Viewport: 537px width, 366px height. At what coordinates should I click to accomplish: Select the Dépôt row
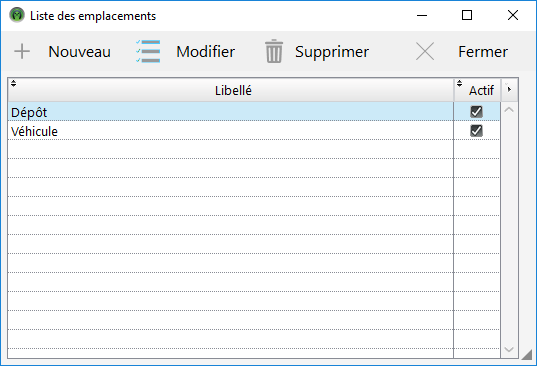(254, 112)
